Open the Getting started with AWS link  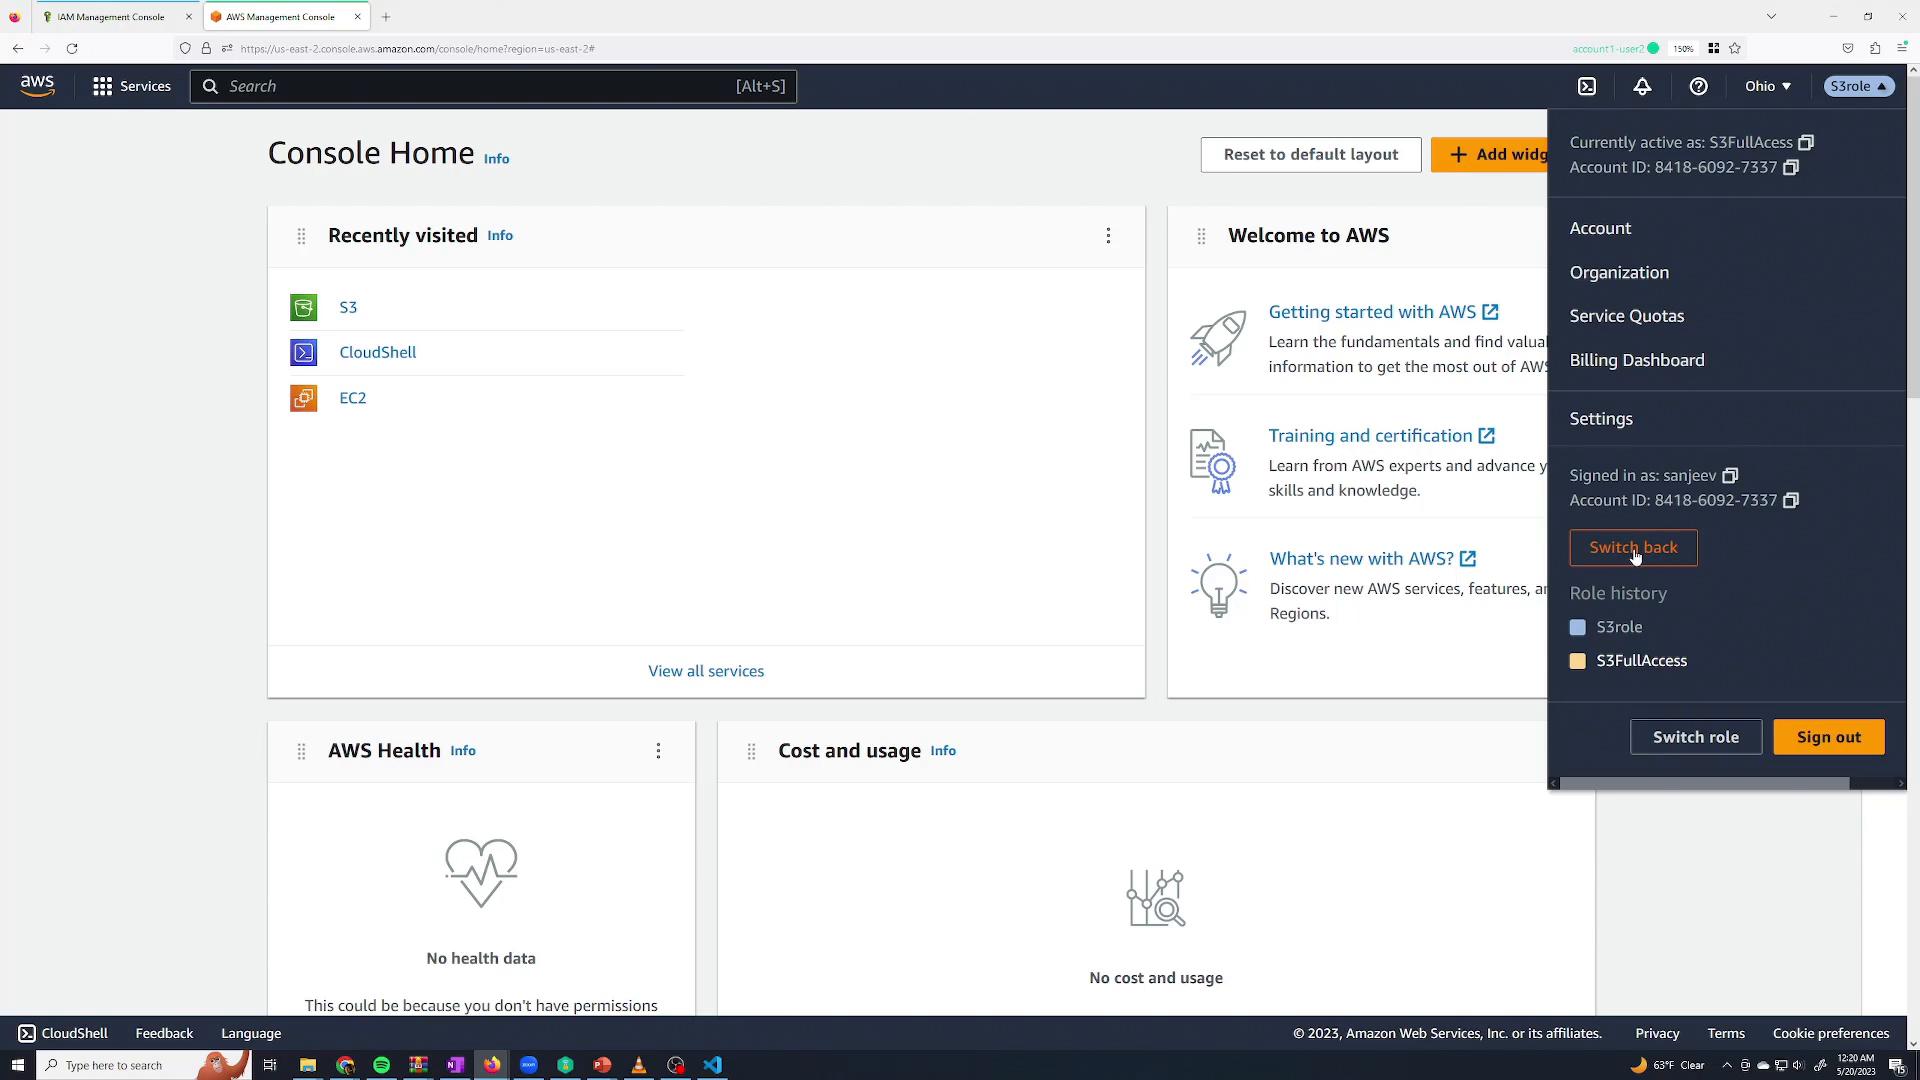1383,312
